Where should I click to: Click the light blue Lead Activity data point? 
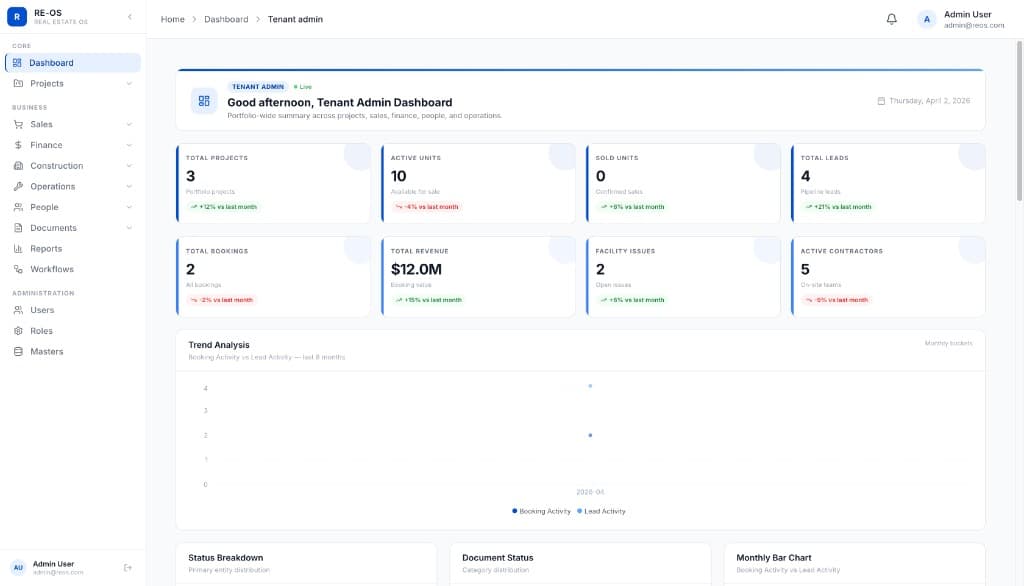coord(590,385)
